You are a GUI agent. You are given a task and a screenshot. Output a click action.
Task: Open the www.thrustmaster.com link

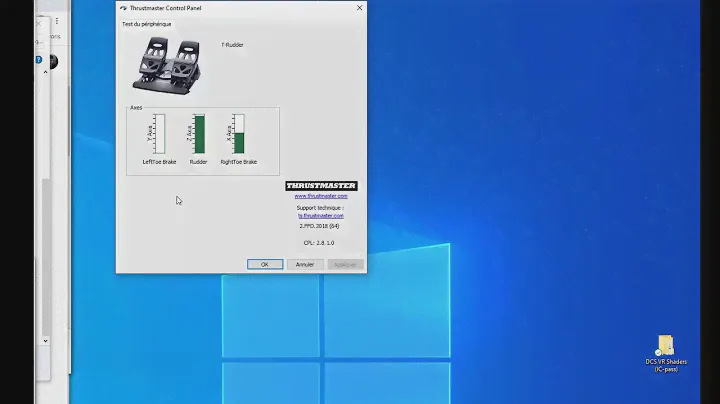coord(321,196)
